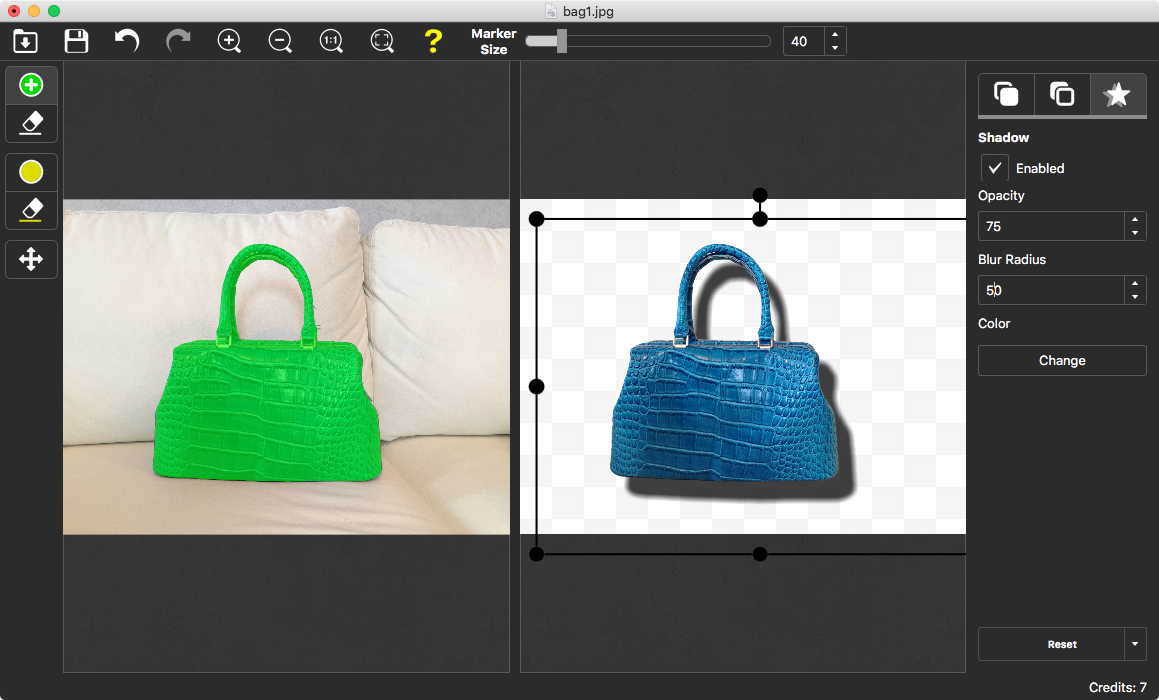Increase Opacity value with up arrow
The width and height of the screenshot is (1159, 700).
coord(1134,220)
